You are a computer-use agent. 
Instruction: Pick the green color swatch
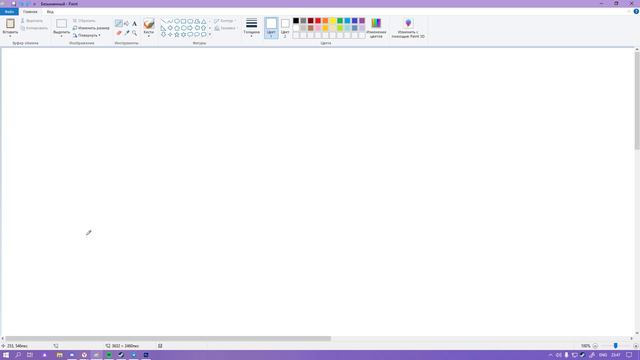(x=340, y=20)
